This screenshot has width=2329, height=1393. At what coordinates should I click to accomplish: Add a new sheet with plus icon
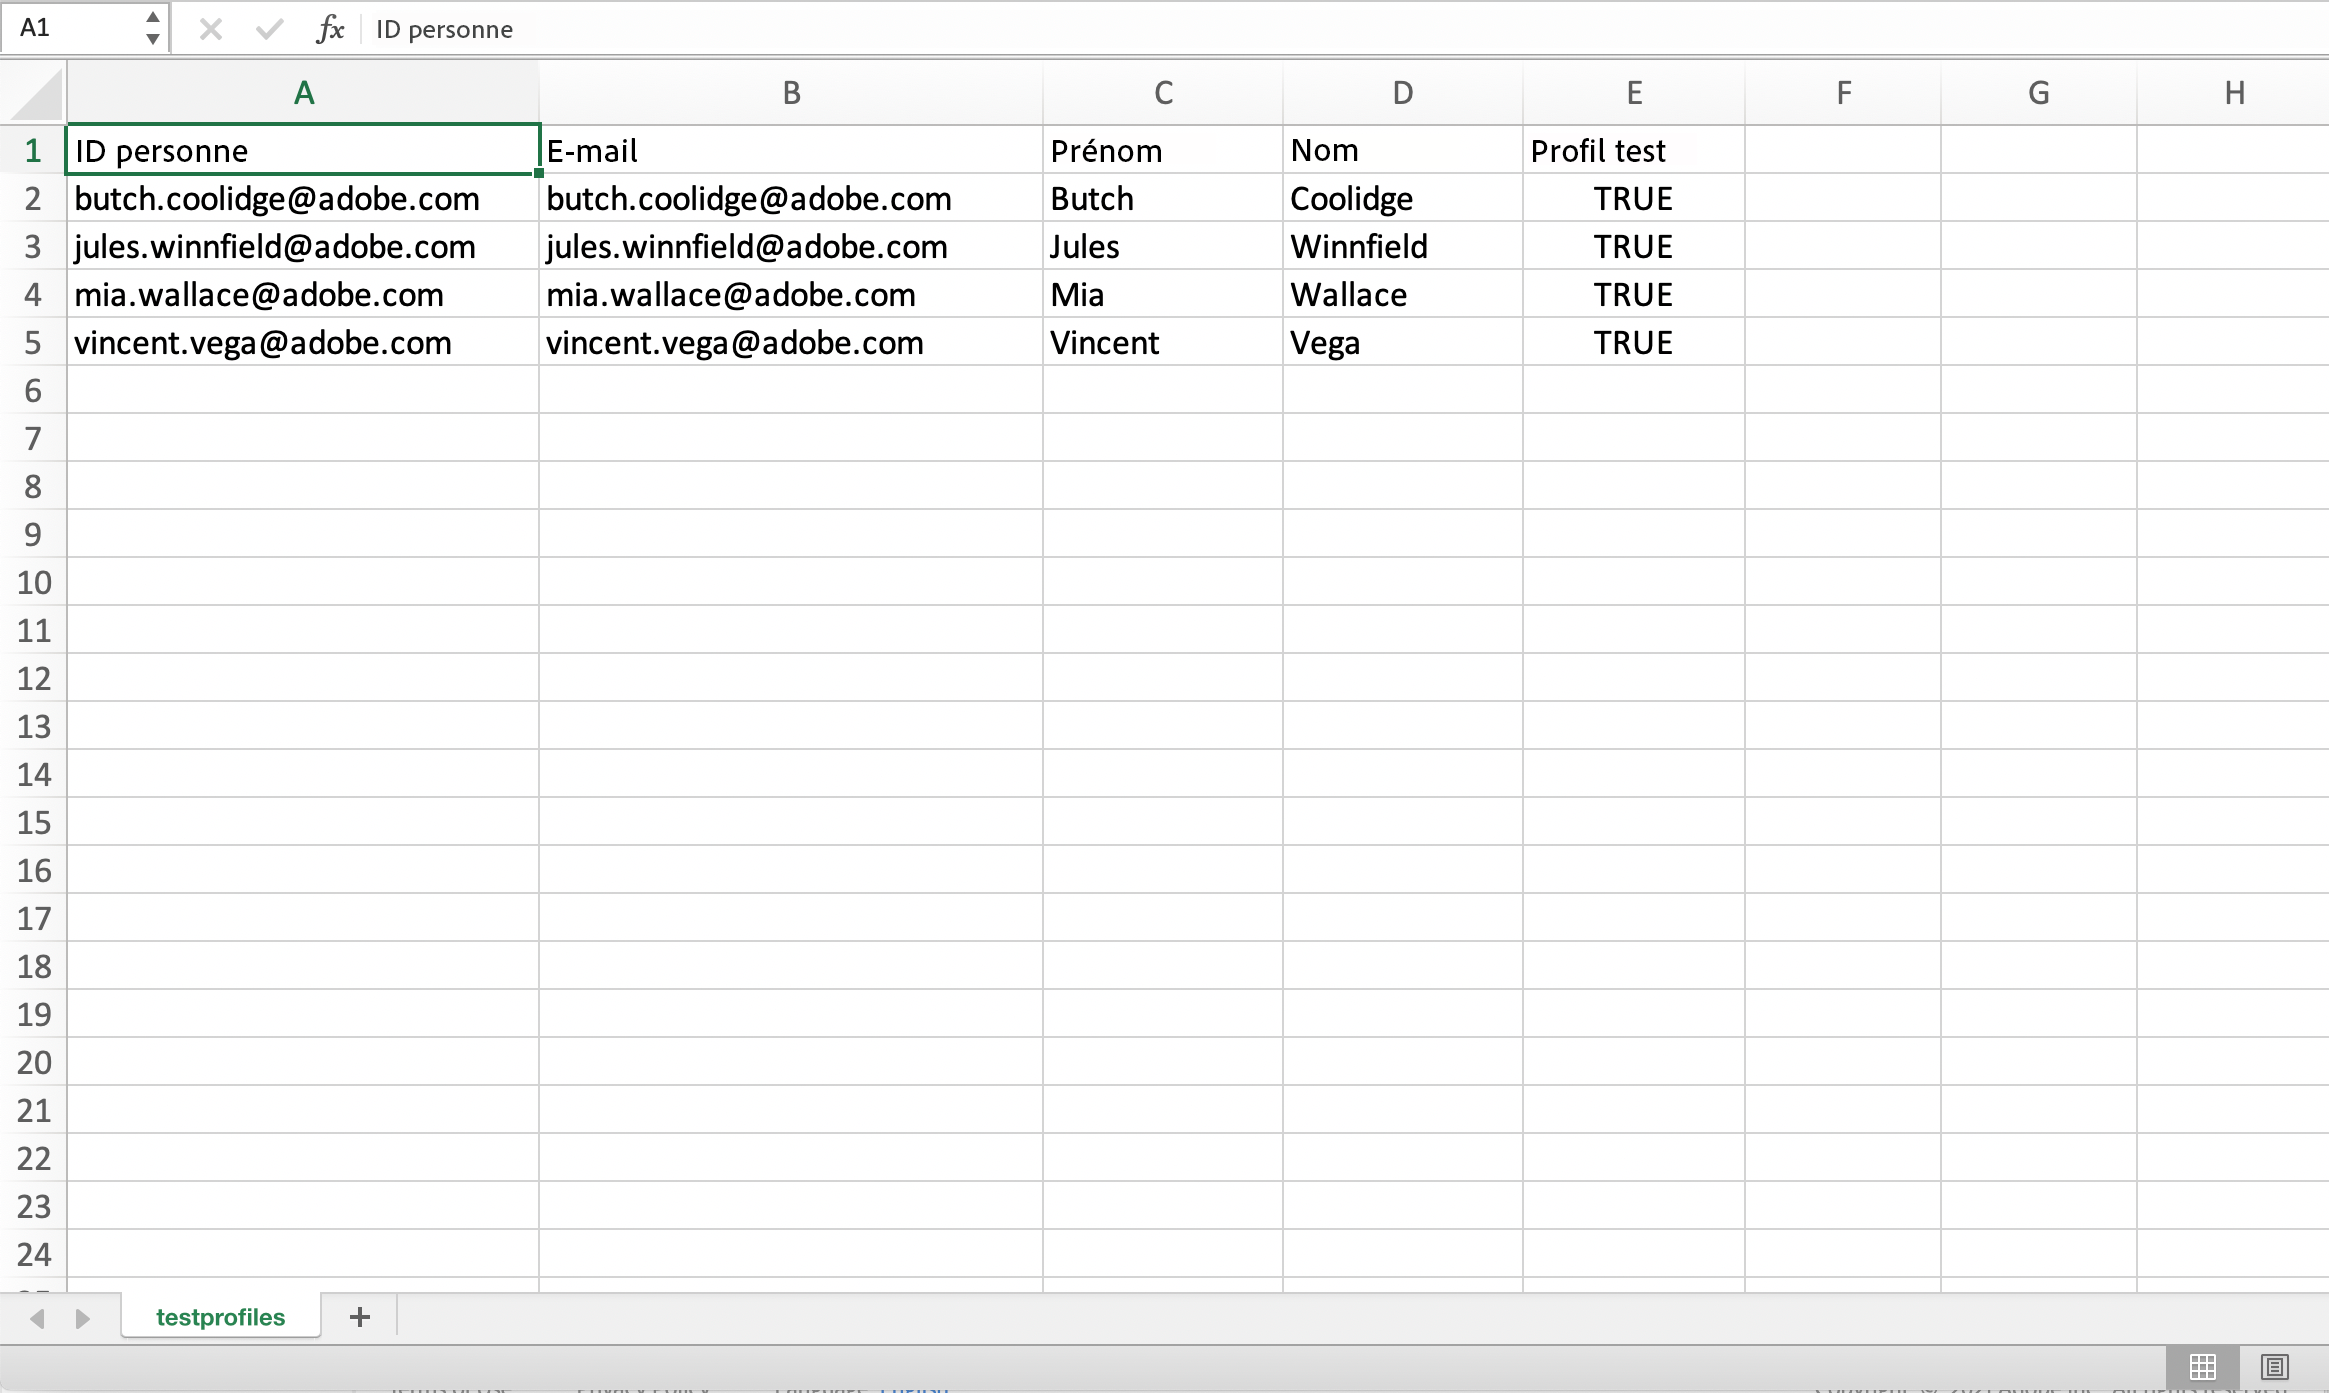[360, 1317]
